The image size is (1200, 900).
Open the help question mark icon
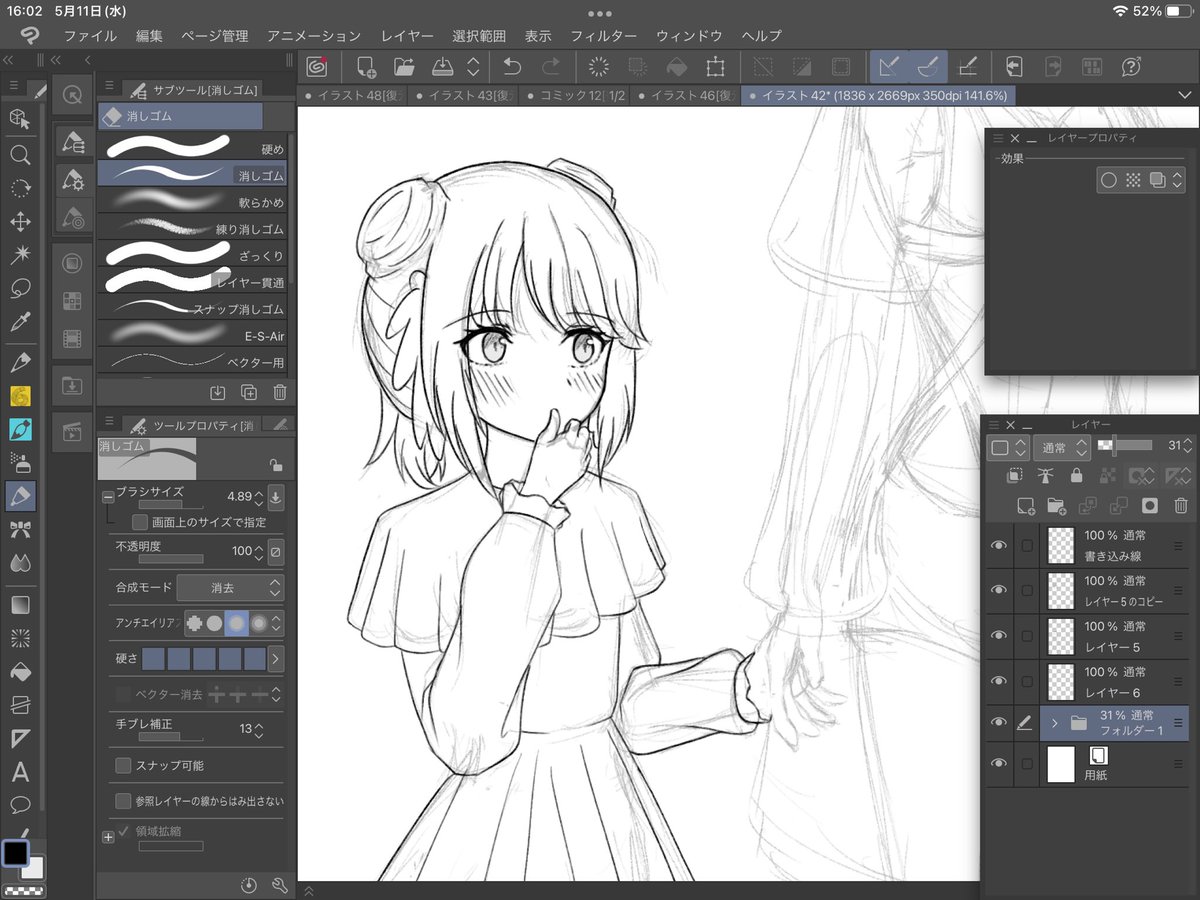pyautogui.click(x=1131, y=67)
